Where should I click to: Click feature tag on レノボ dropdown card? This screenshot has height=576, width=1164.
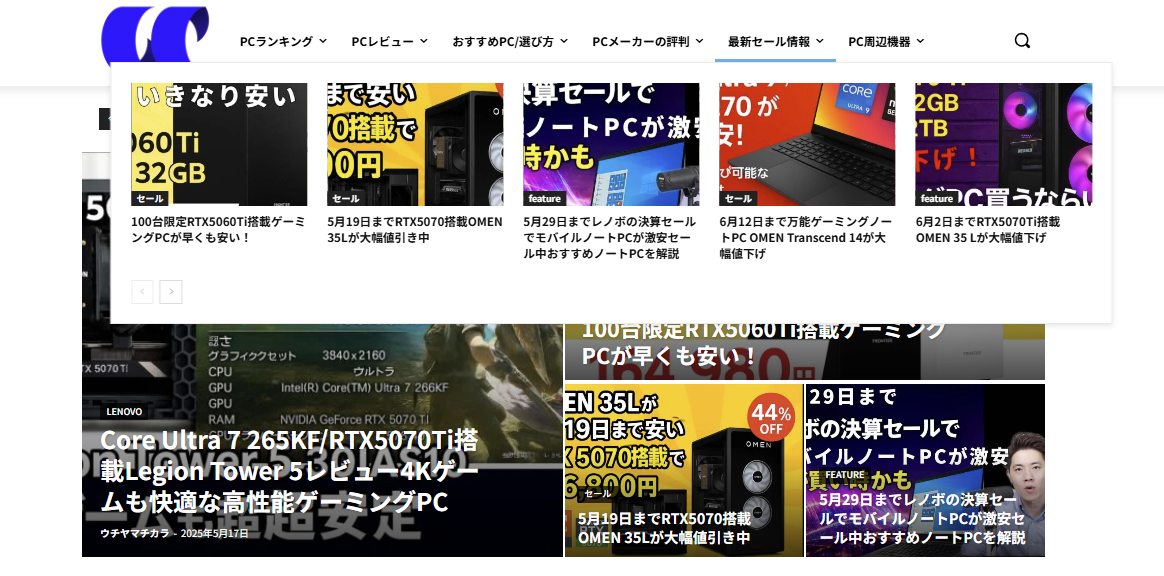[545, 198]
